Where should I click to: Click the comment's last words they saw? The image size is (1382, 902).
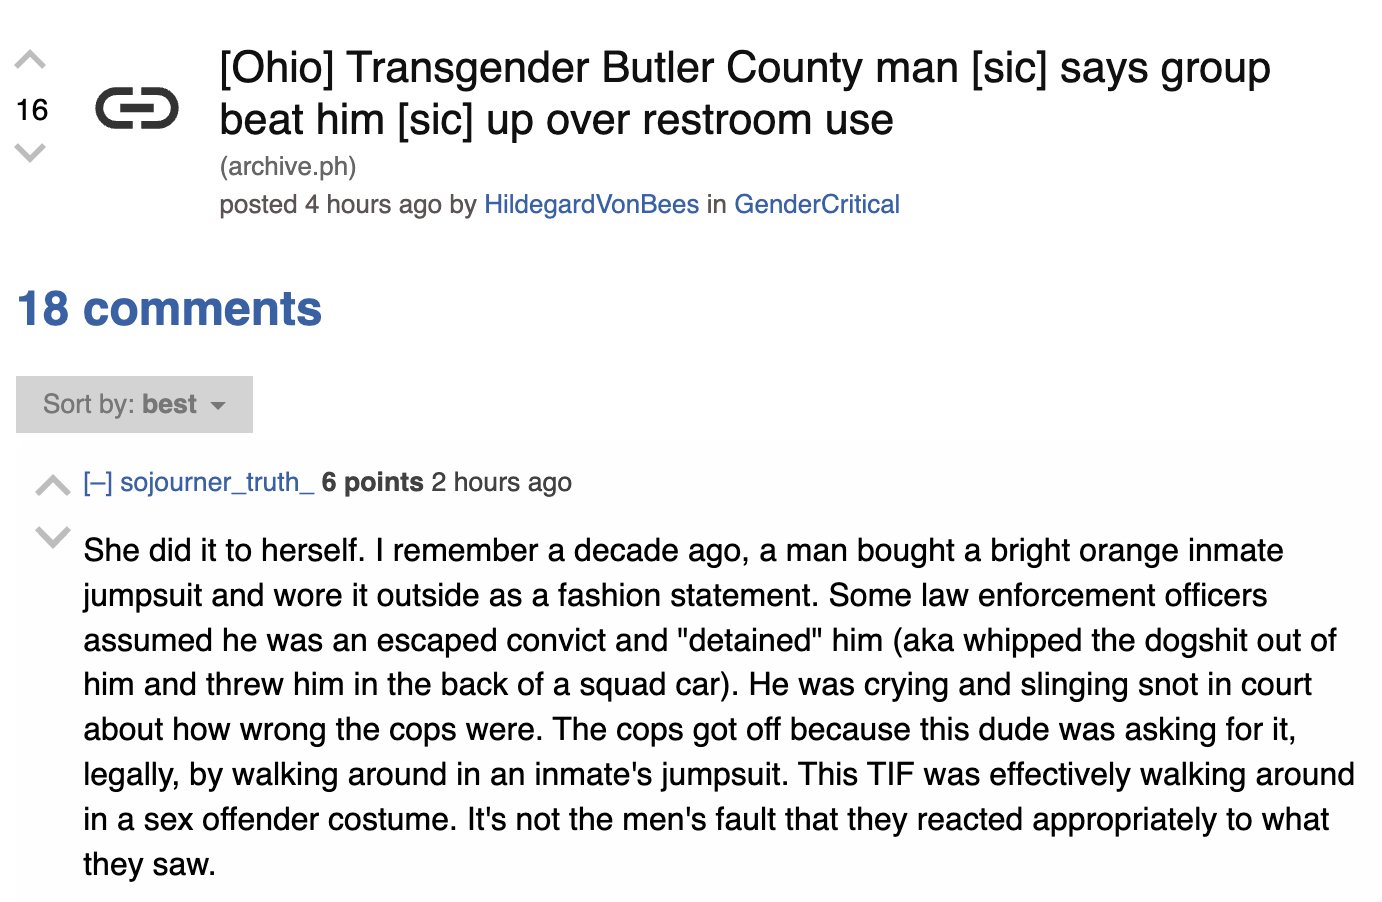(x=150, y=864)
